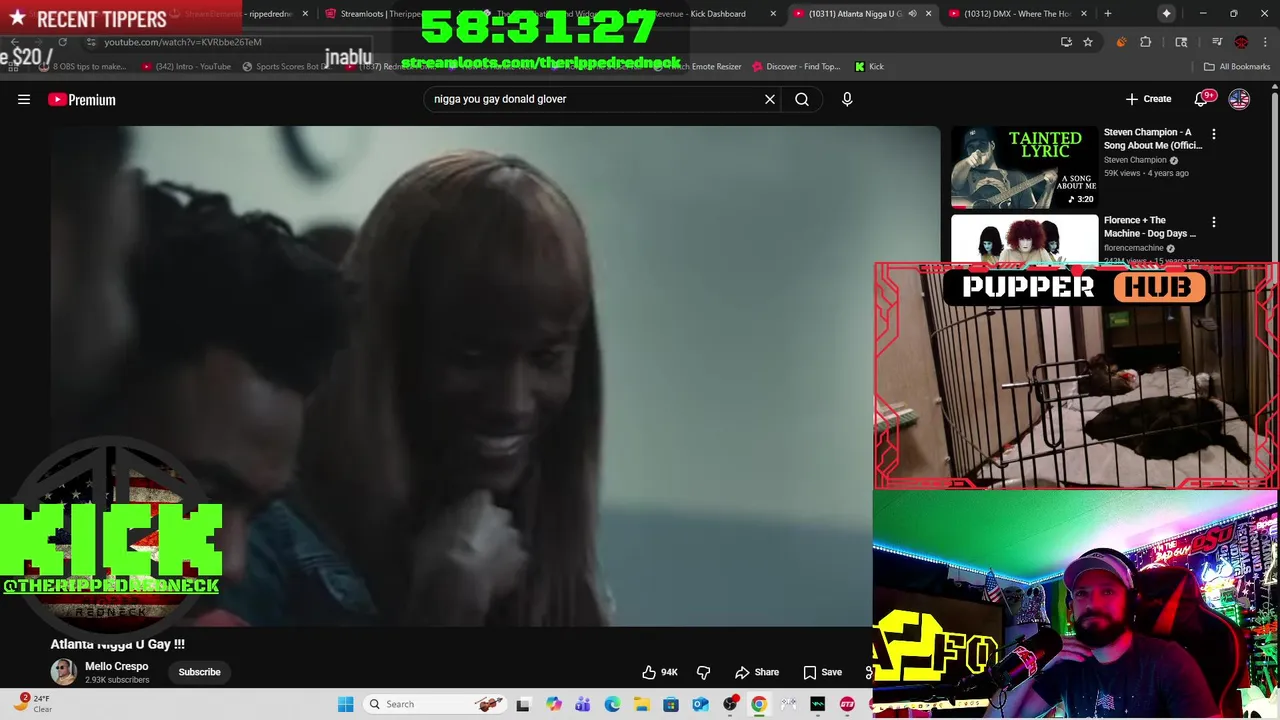Mute the audio on the Atlanta tab
Screen dimensions: 1280x720
pyautogui.click(x=912, y=14)
